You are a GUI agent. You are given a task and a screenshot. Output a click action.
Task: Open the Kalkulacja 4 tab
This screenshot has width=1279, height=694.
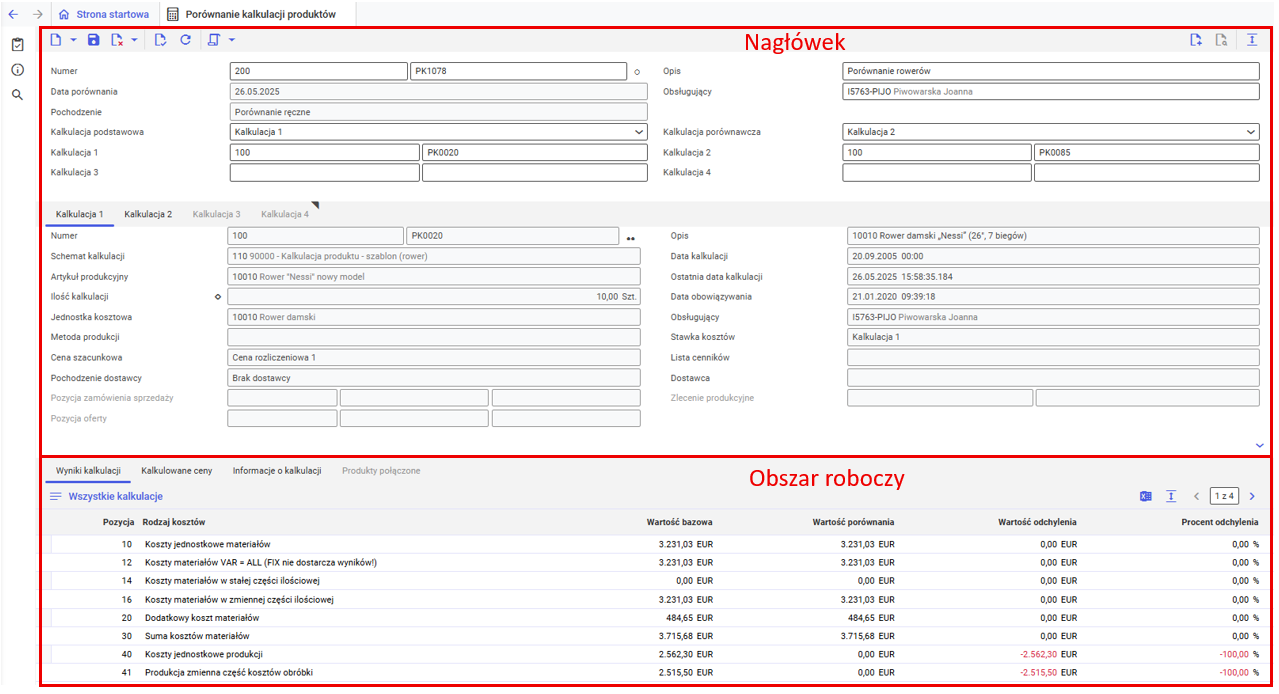click(285, 214)
